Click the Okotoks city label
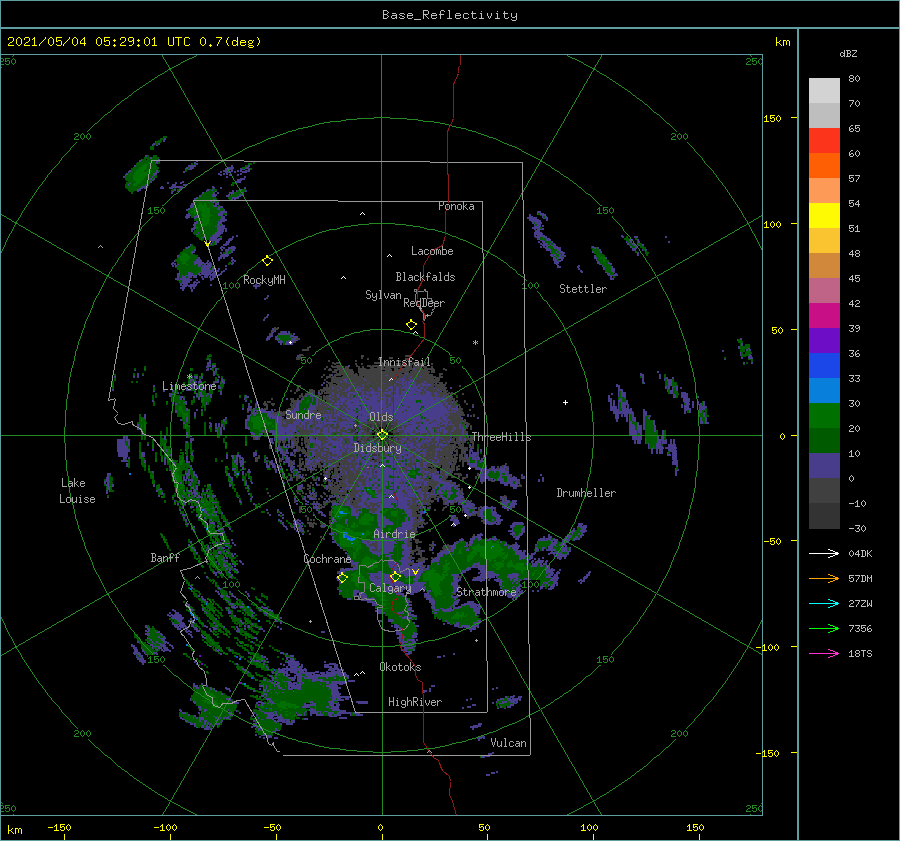This screenshot has height=841, width=900. (x=400, y=667)
